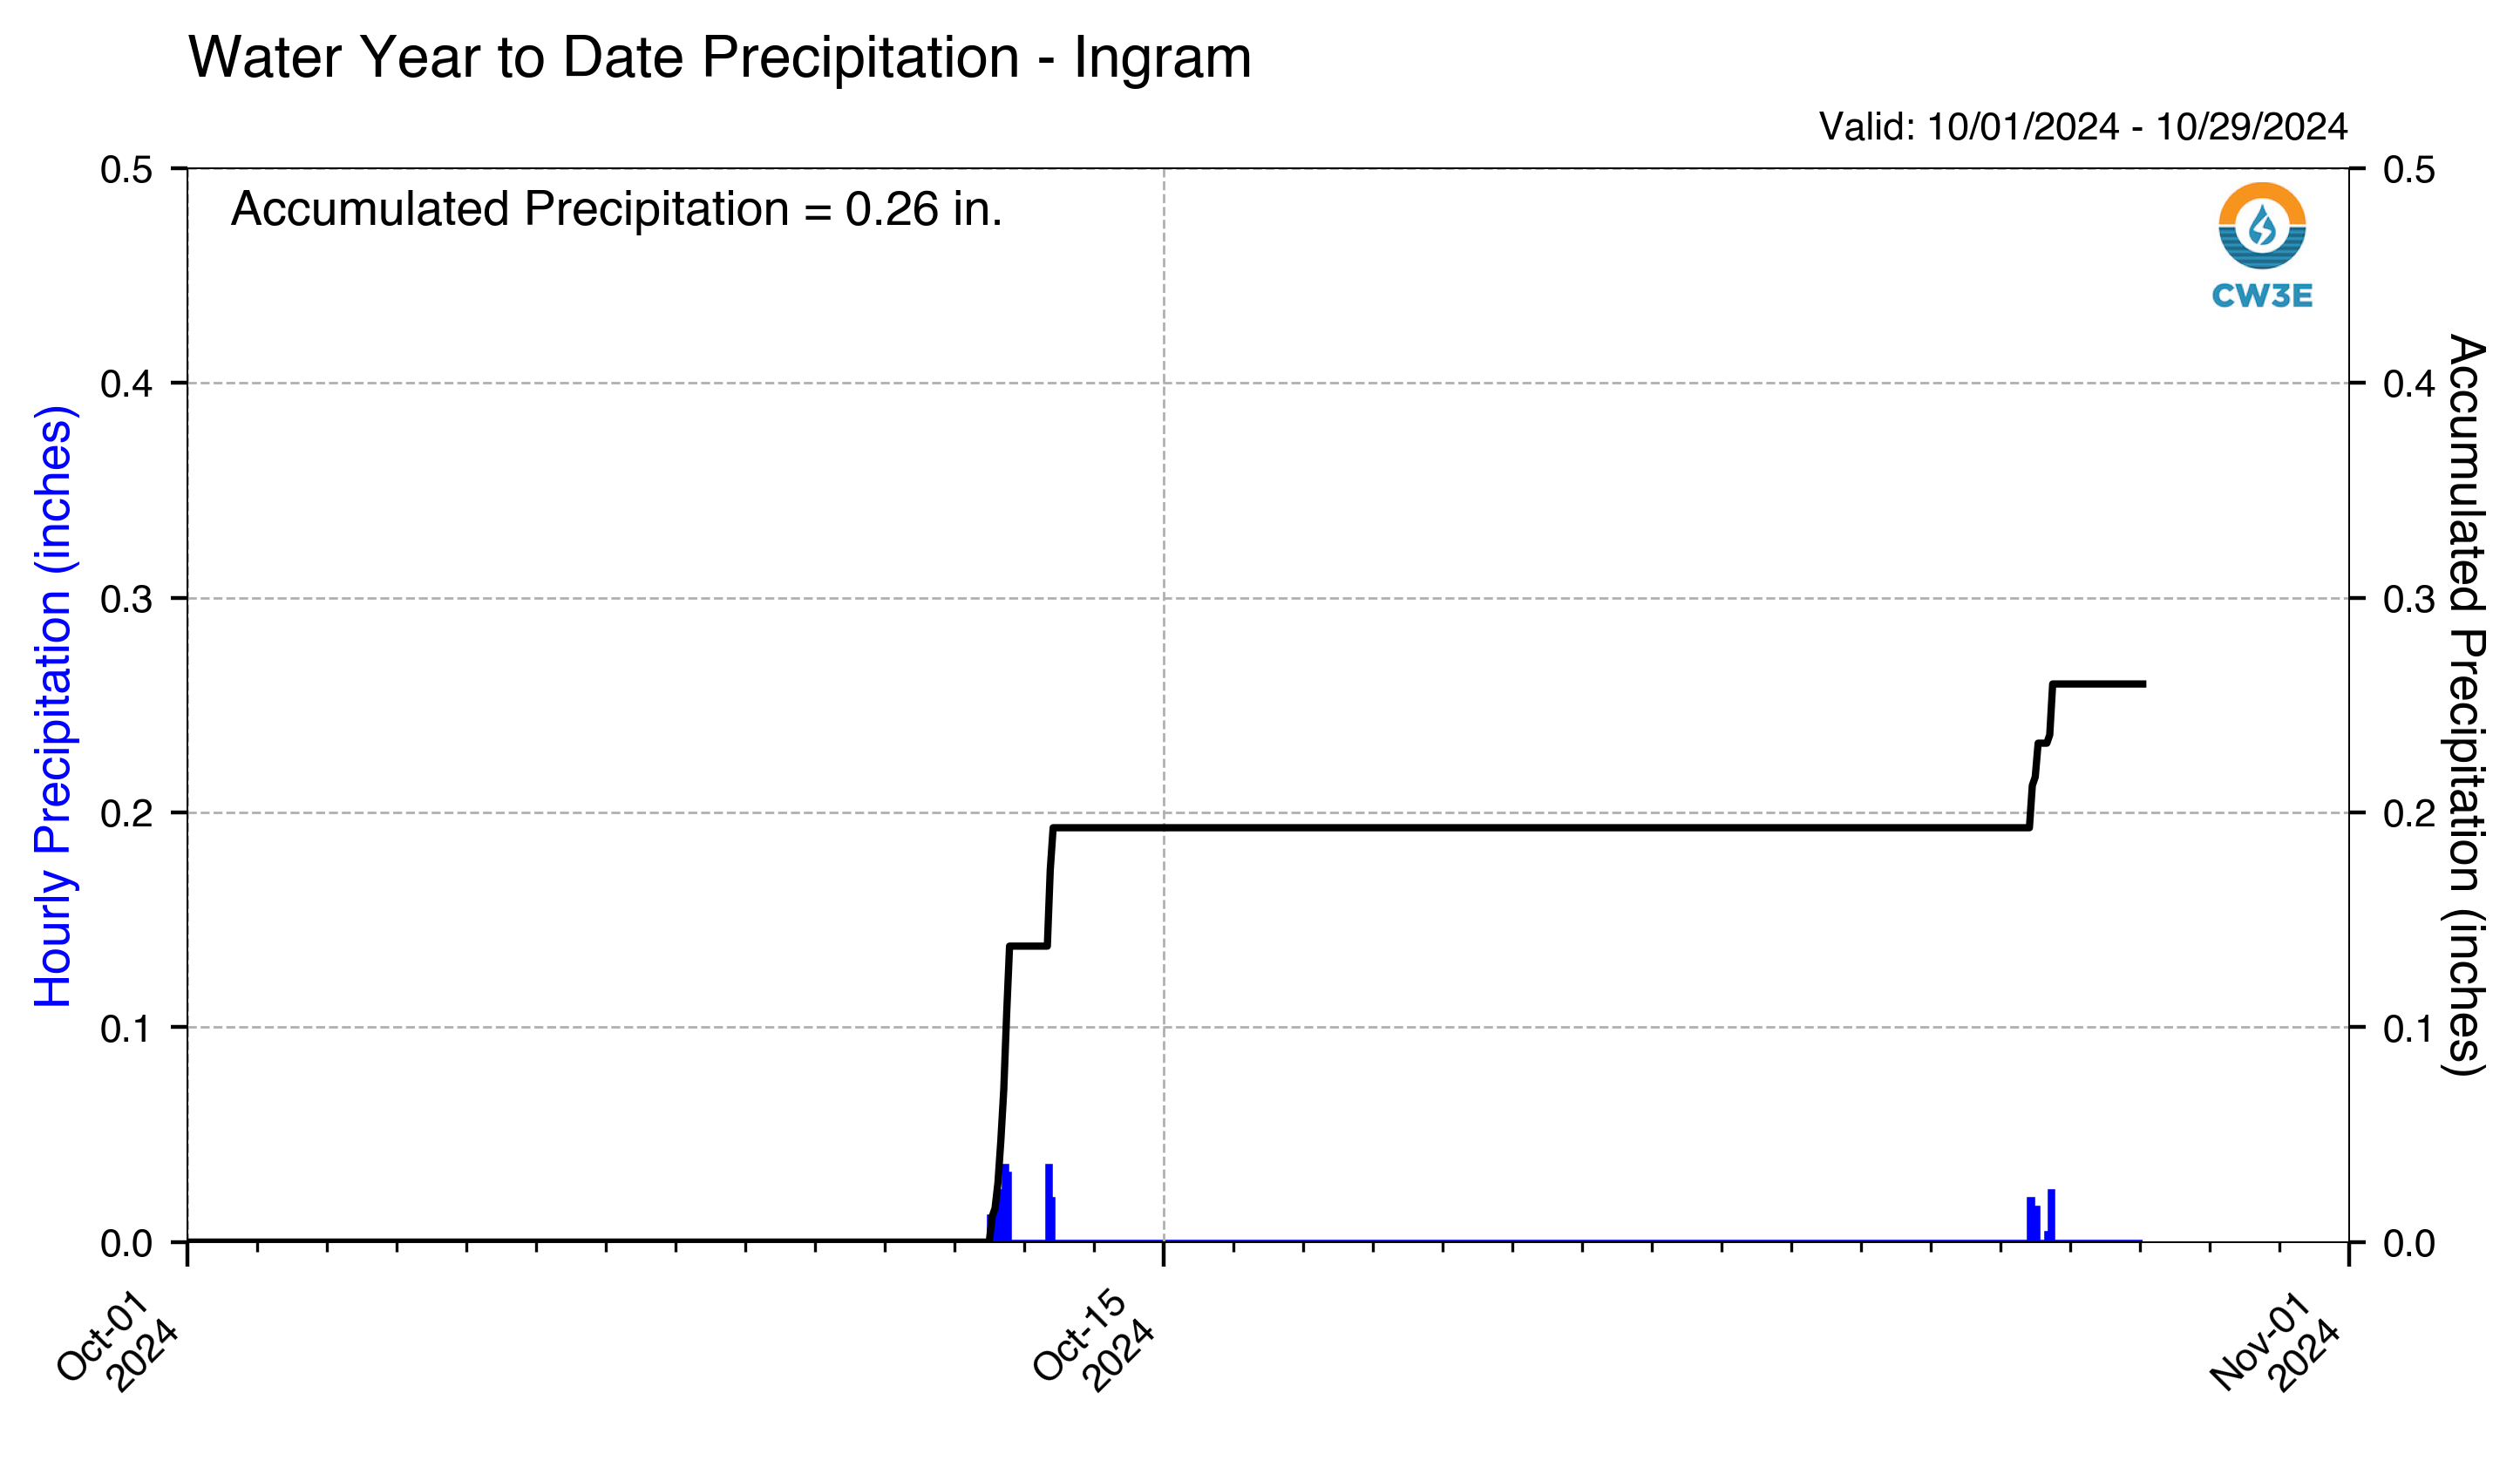Viewport: 2520px width, 1461px height.
Task: Click the Oct-15 2024 x-axis label
Action: [x=1095, y=1341]
